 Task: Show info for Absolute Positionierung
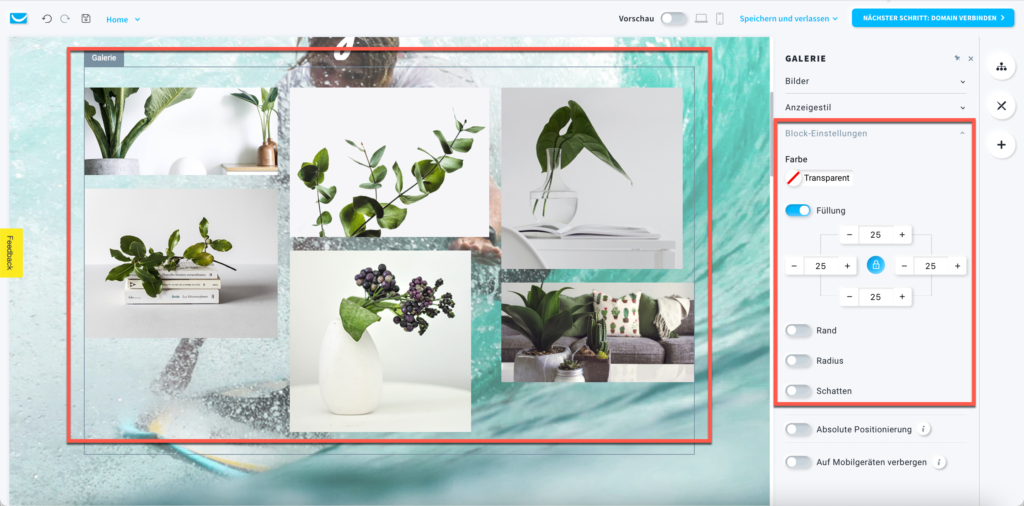[x=923, y=429]
